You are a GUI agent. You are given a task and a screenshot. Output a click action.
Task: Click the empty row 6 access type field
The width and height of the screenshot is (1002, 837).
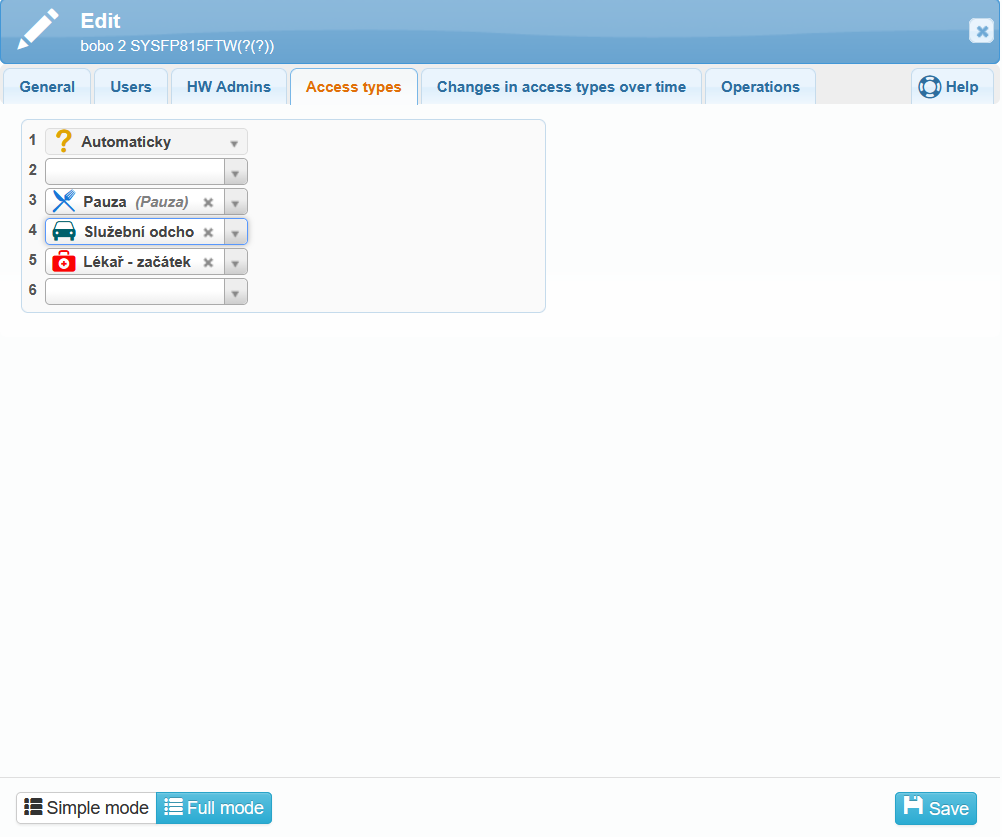pos(135,291)
